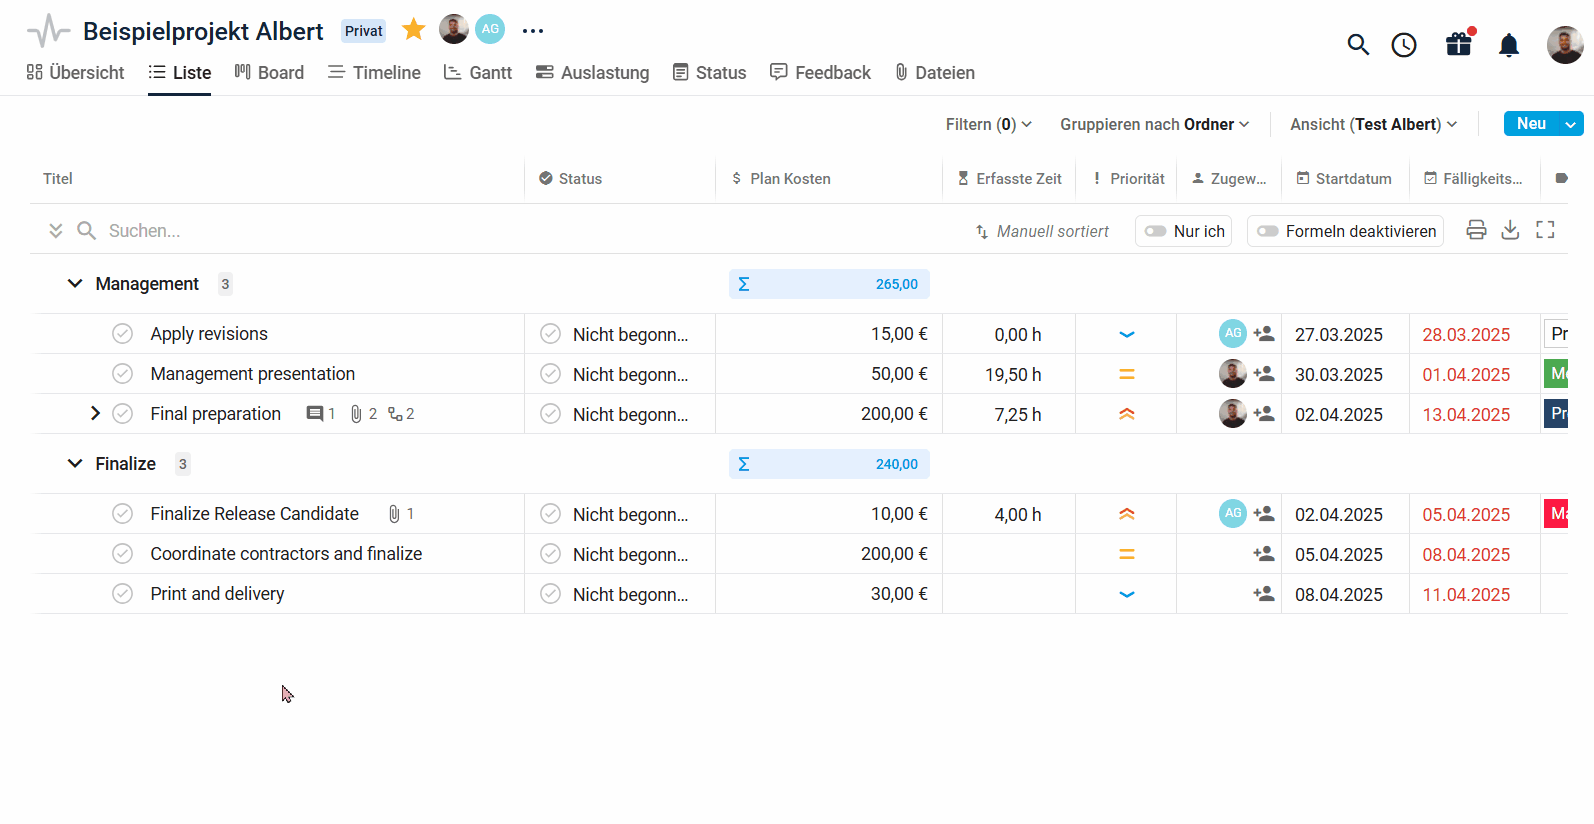
Task: Click the print icon in list toolbar
Action: [x=1476, y=230]
